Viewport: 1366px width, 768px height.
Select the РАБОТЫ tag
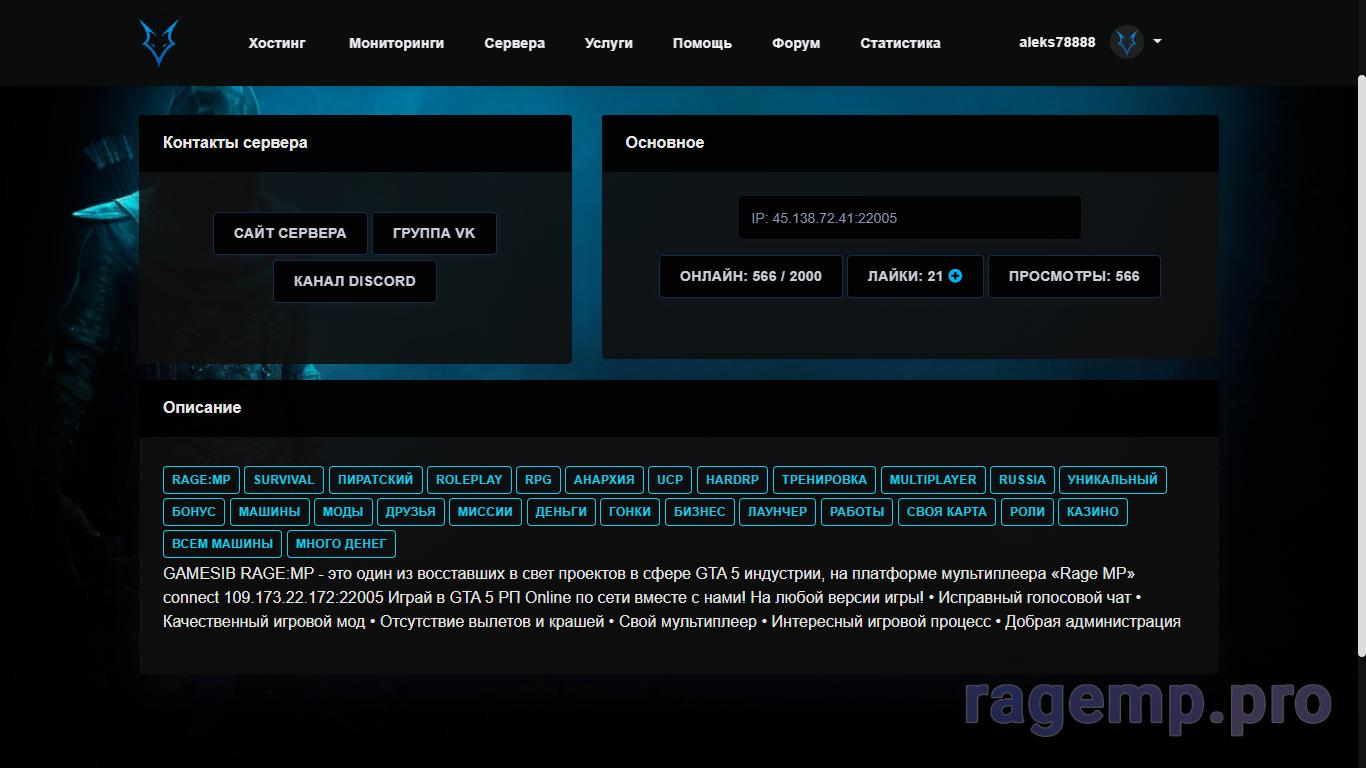857,512
